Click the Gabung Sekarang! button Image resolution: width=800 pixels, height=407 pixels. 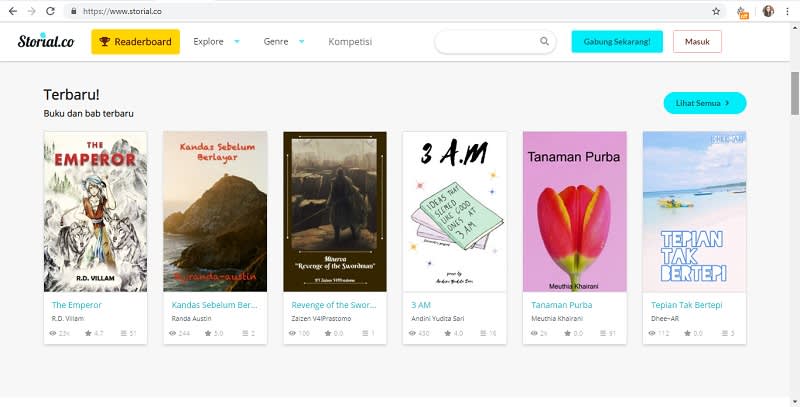tap(616, 42)
